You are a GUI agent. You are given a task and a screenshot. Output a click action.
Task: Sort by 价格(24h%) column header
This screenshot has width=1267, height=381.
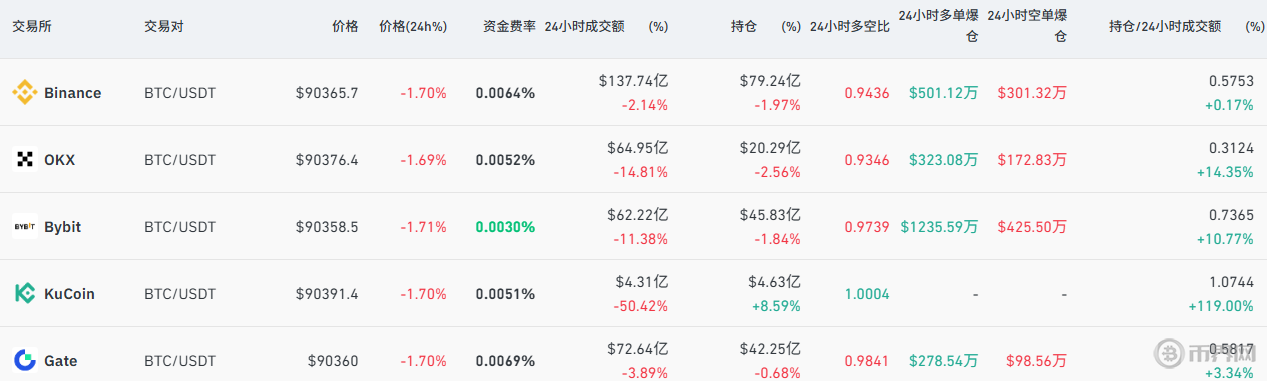(413, 27)
